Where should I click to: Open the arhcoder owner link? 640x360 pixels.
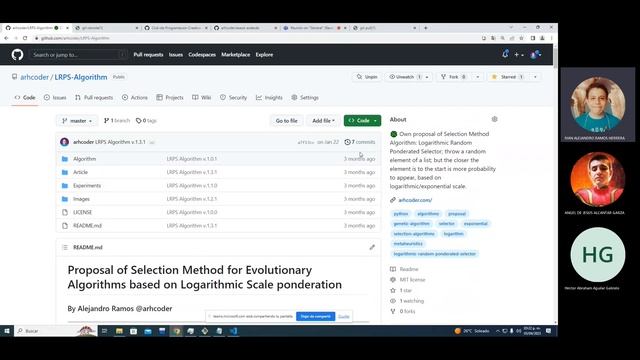(34, 77)
